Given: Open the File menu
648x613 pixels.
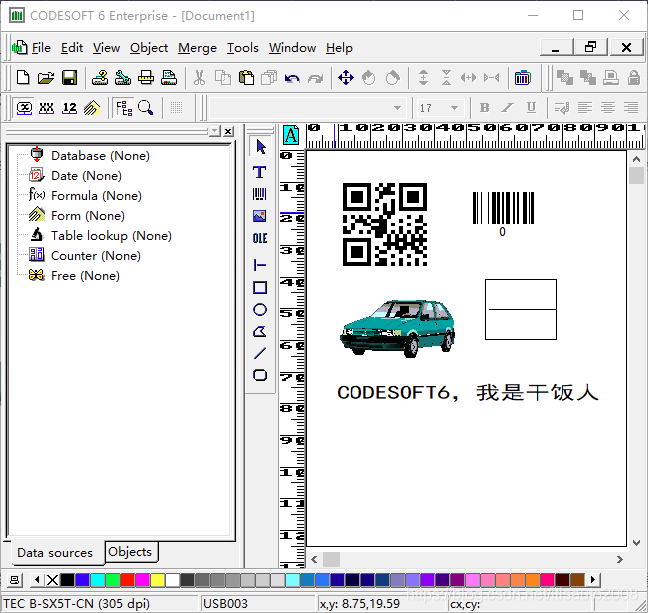Looking at the screenshot, I should (41, 48).
